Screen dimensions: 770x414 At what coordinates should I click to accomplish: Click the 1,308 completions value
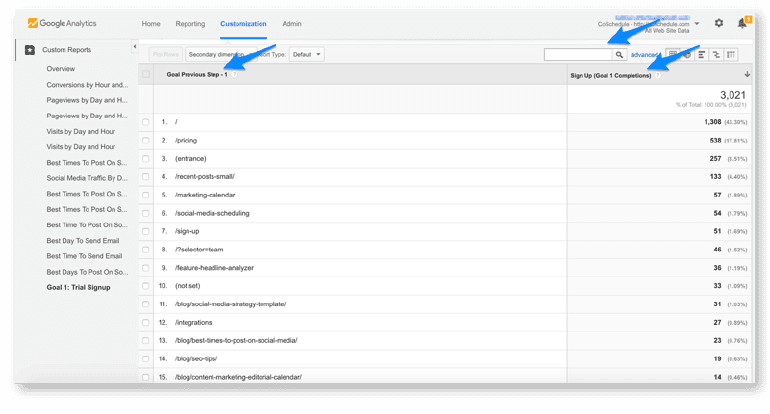[713, 122]
